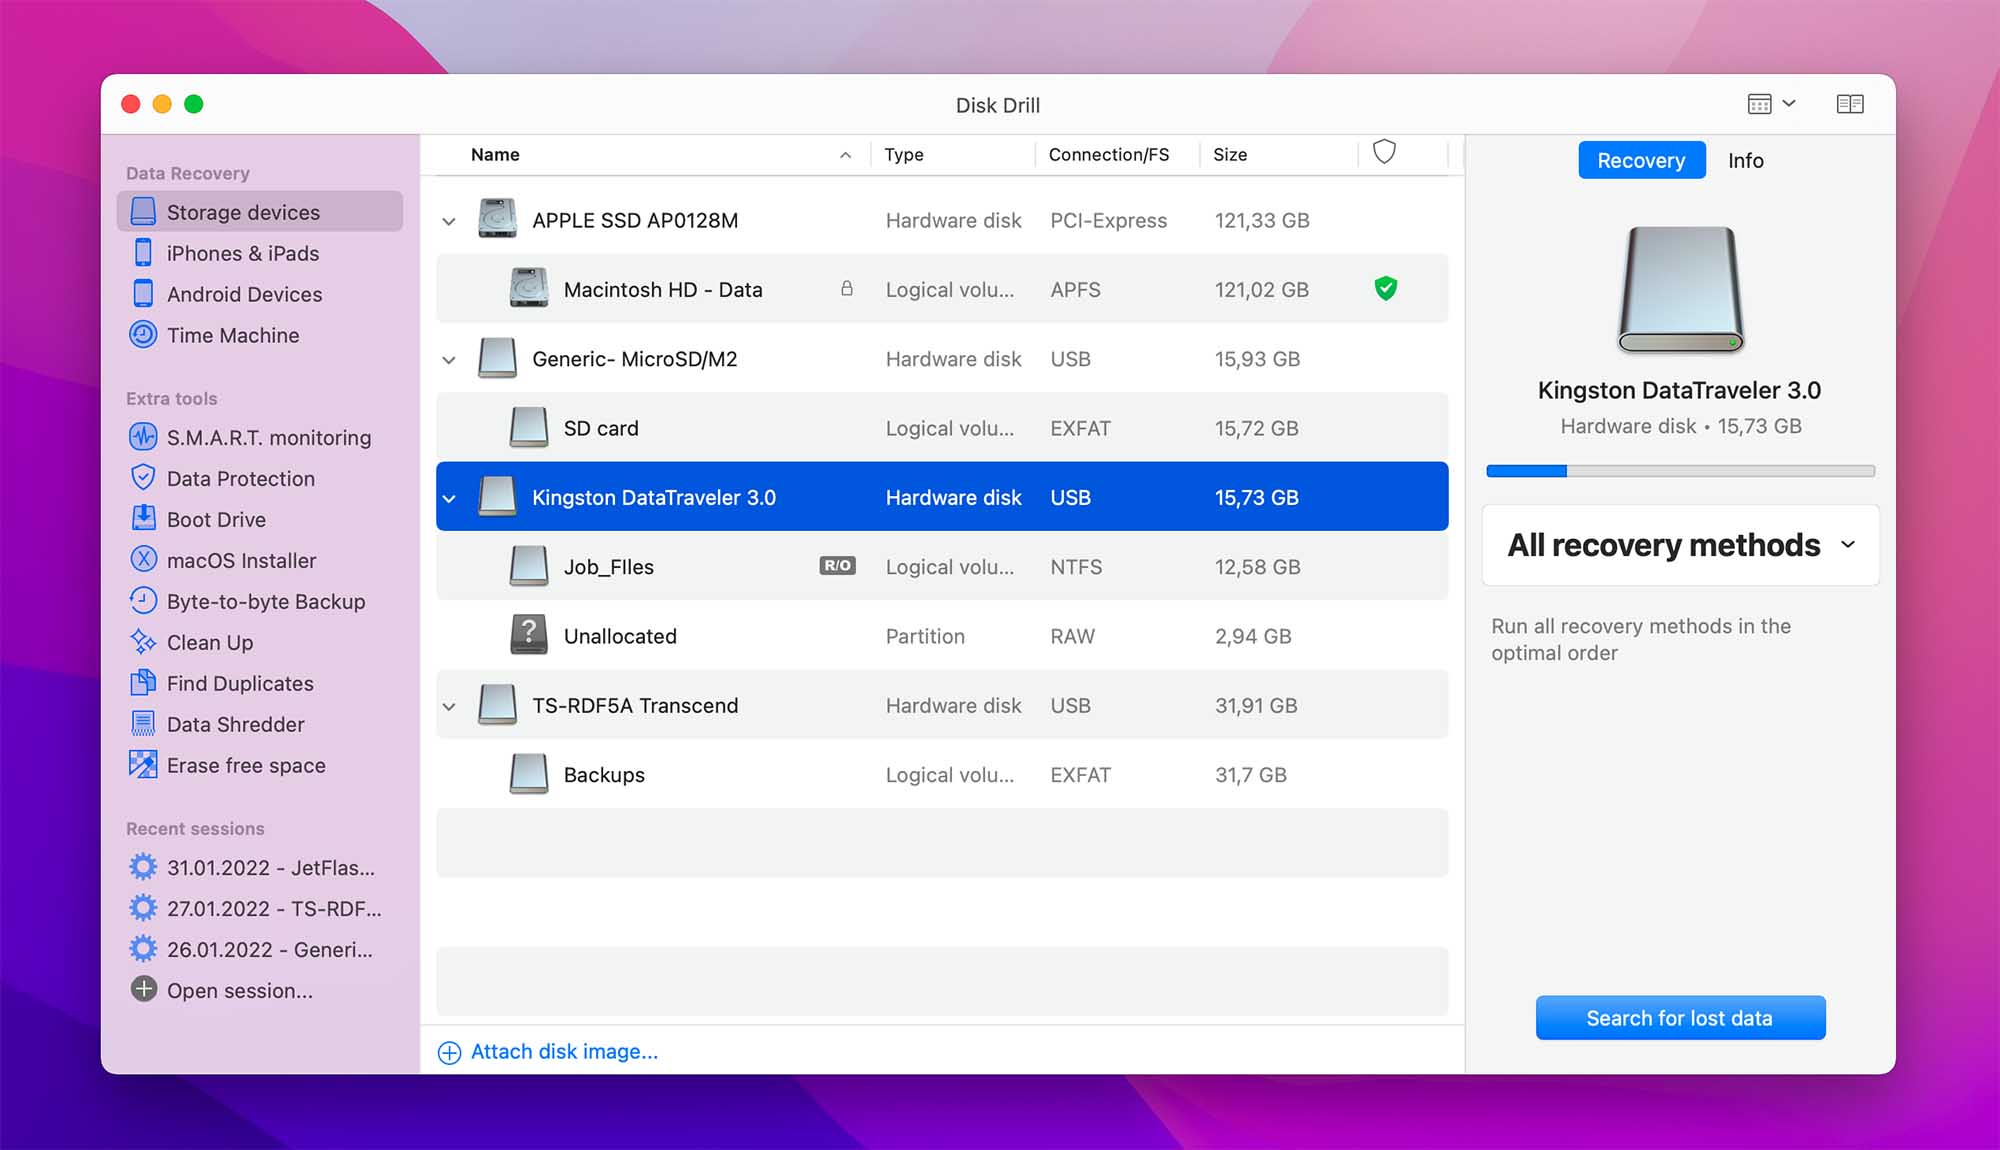Expand the TS-RDF5A Transcend device
The image size is (2000, 1150).
click(448, 705)
